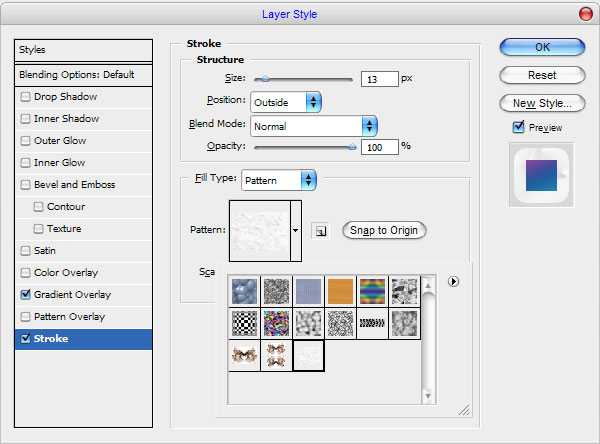Pick the rainbow tie-dye pattern swatch
This screenshot has width=600, height=444.
373,290
